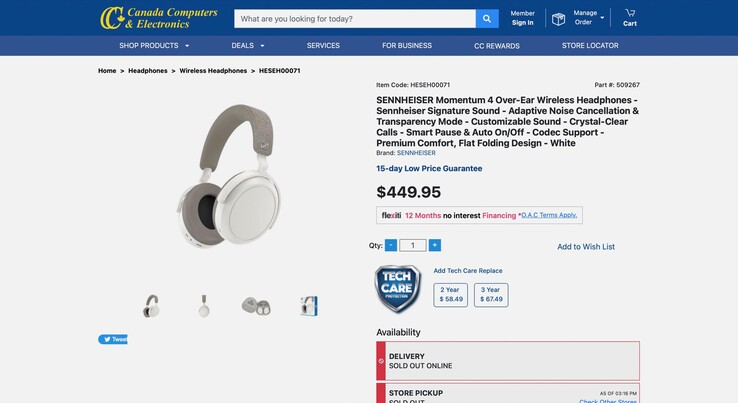
Task: Click the product search input field
Action: tap(355, 19)
